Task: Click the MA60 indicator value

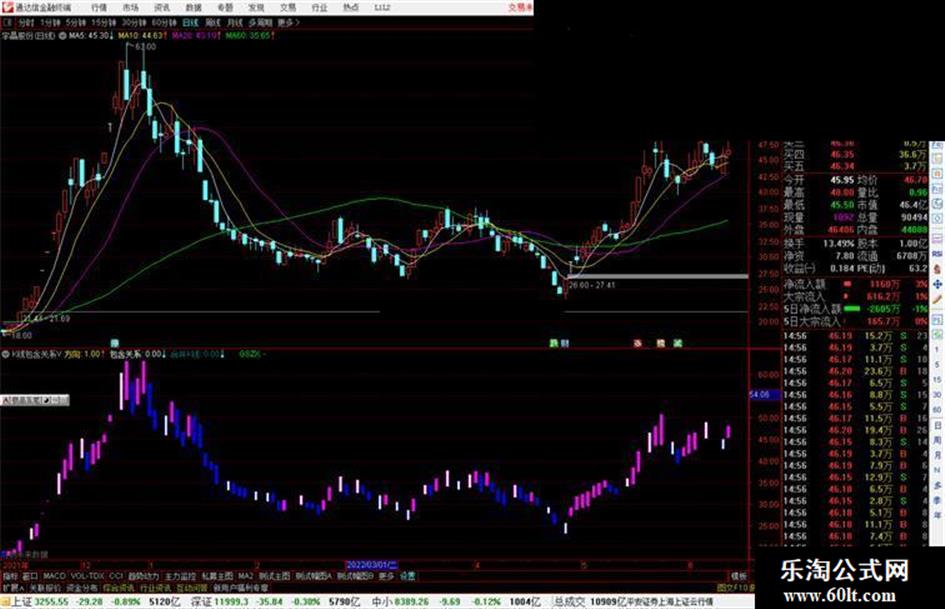Action: point(251,36)
